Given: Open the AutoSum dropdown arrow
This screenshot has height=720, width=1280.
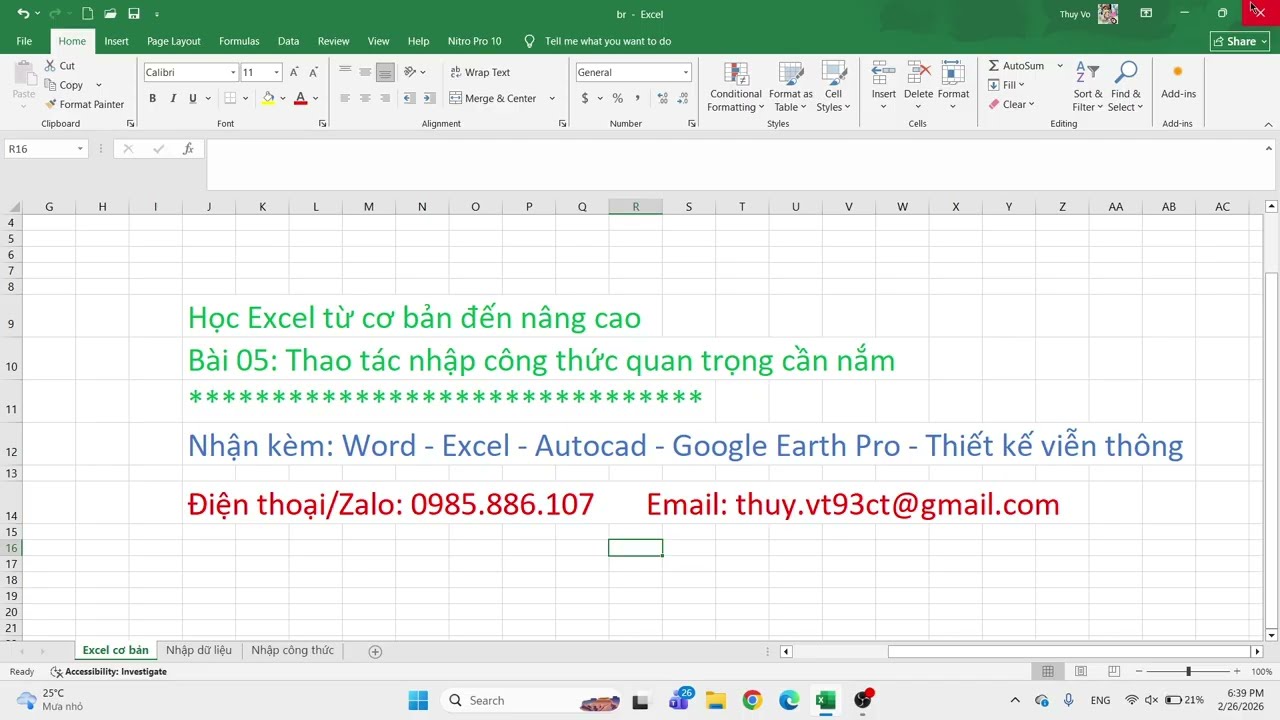Looking at the screenshot, I should 1060,66.
